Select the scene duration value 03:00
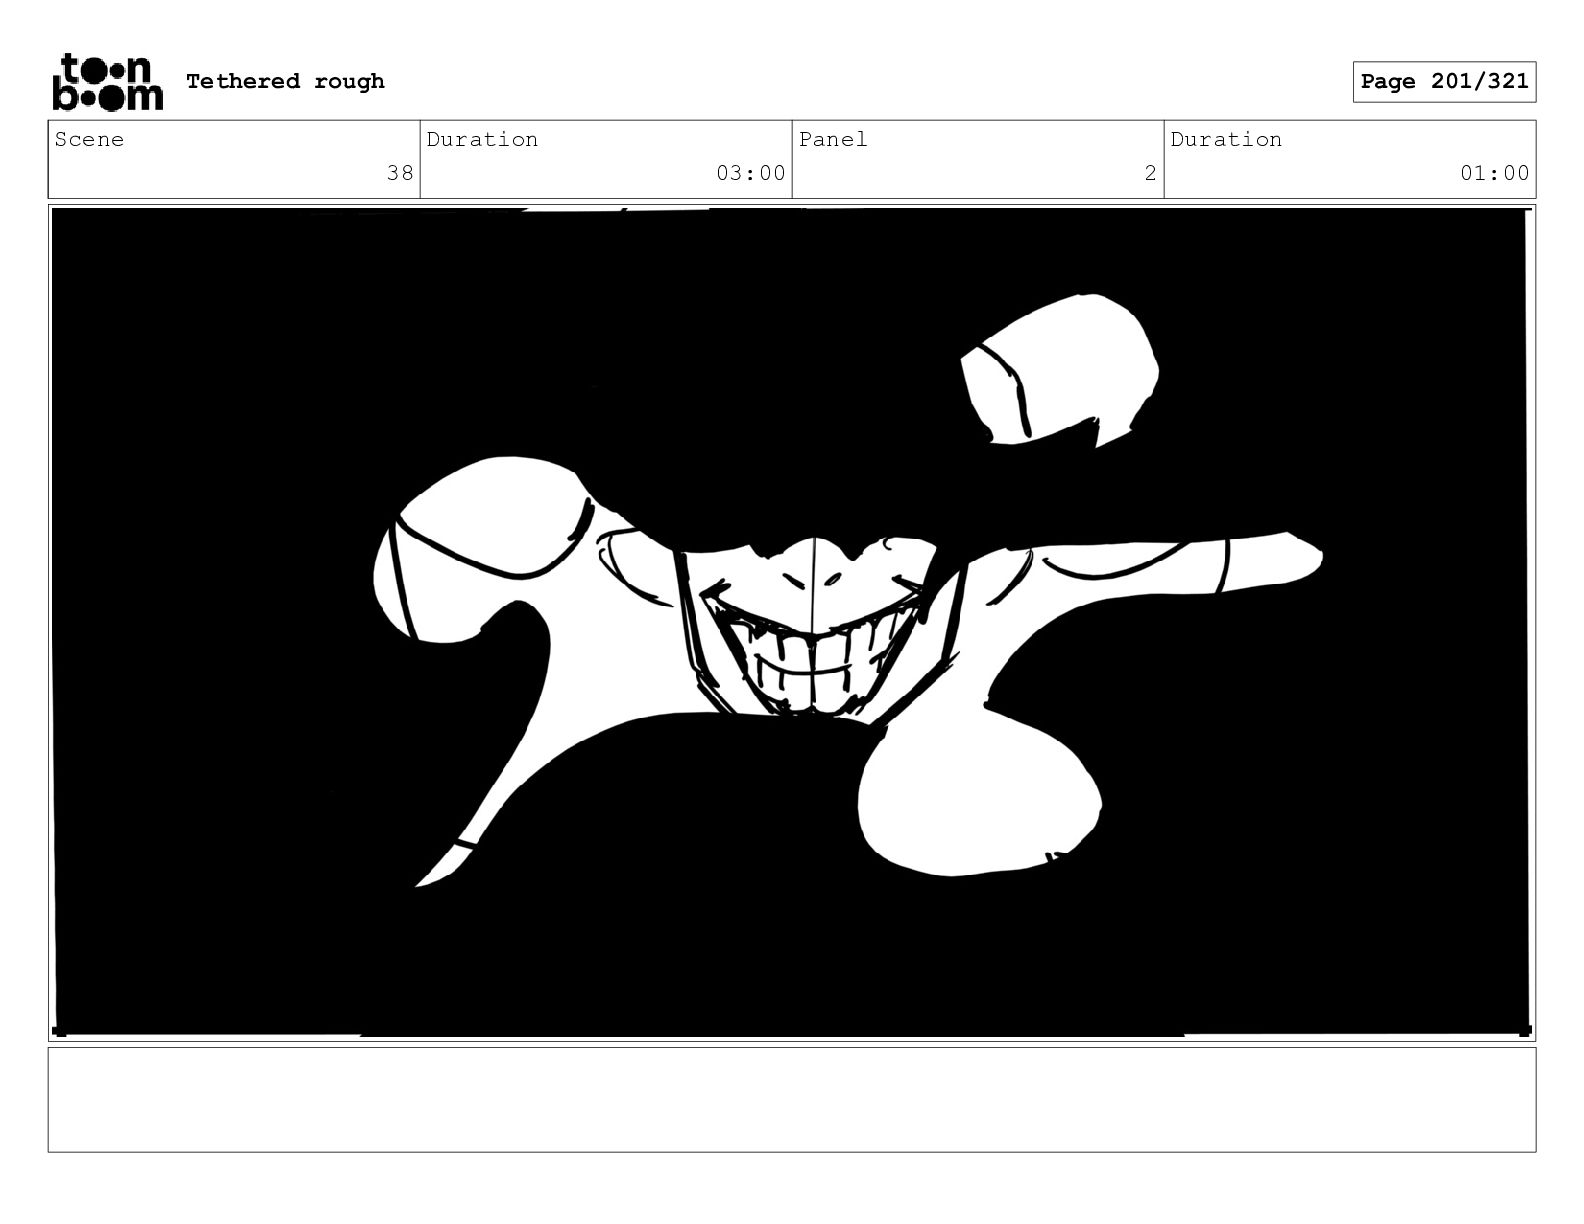Viewport: 1584px width, 1224px height. 750,173
